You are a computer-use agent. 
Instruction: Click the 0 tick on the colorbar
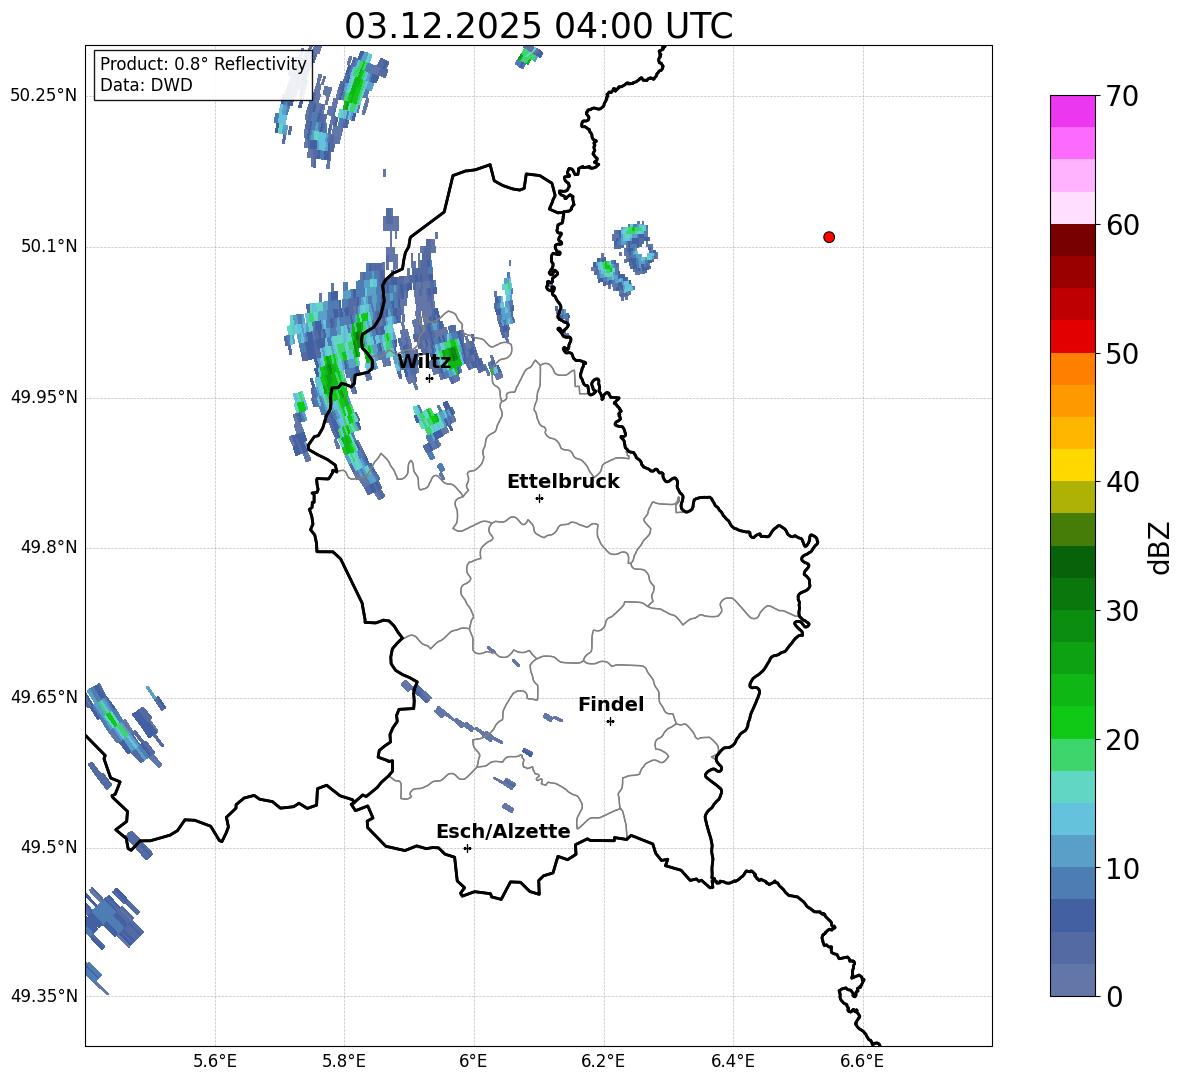1114,996
